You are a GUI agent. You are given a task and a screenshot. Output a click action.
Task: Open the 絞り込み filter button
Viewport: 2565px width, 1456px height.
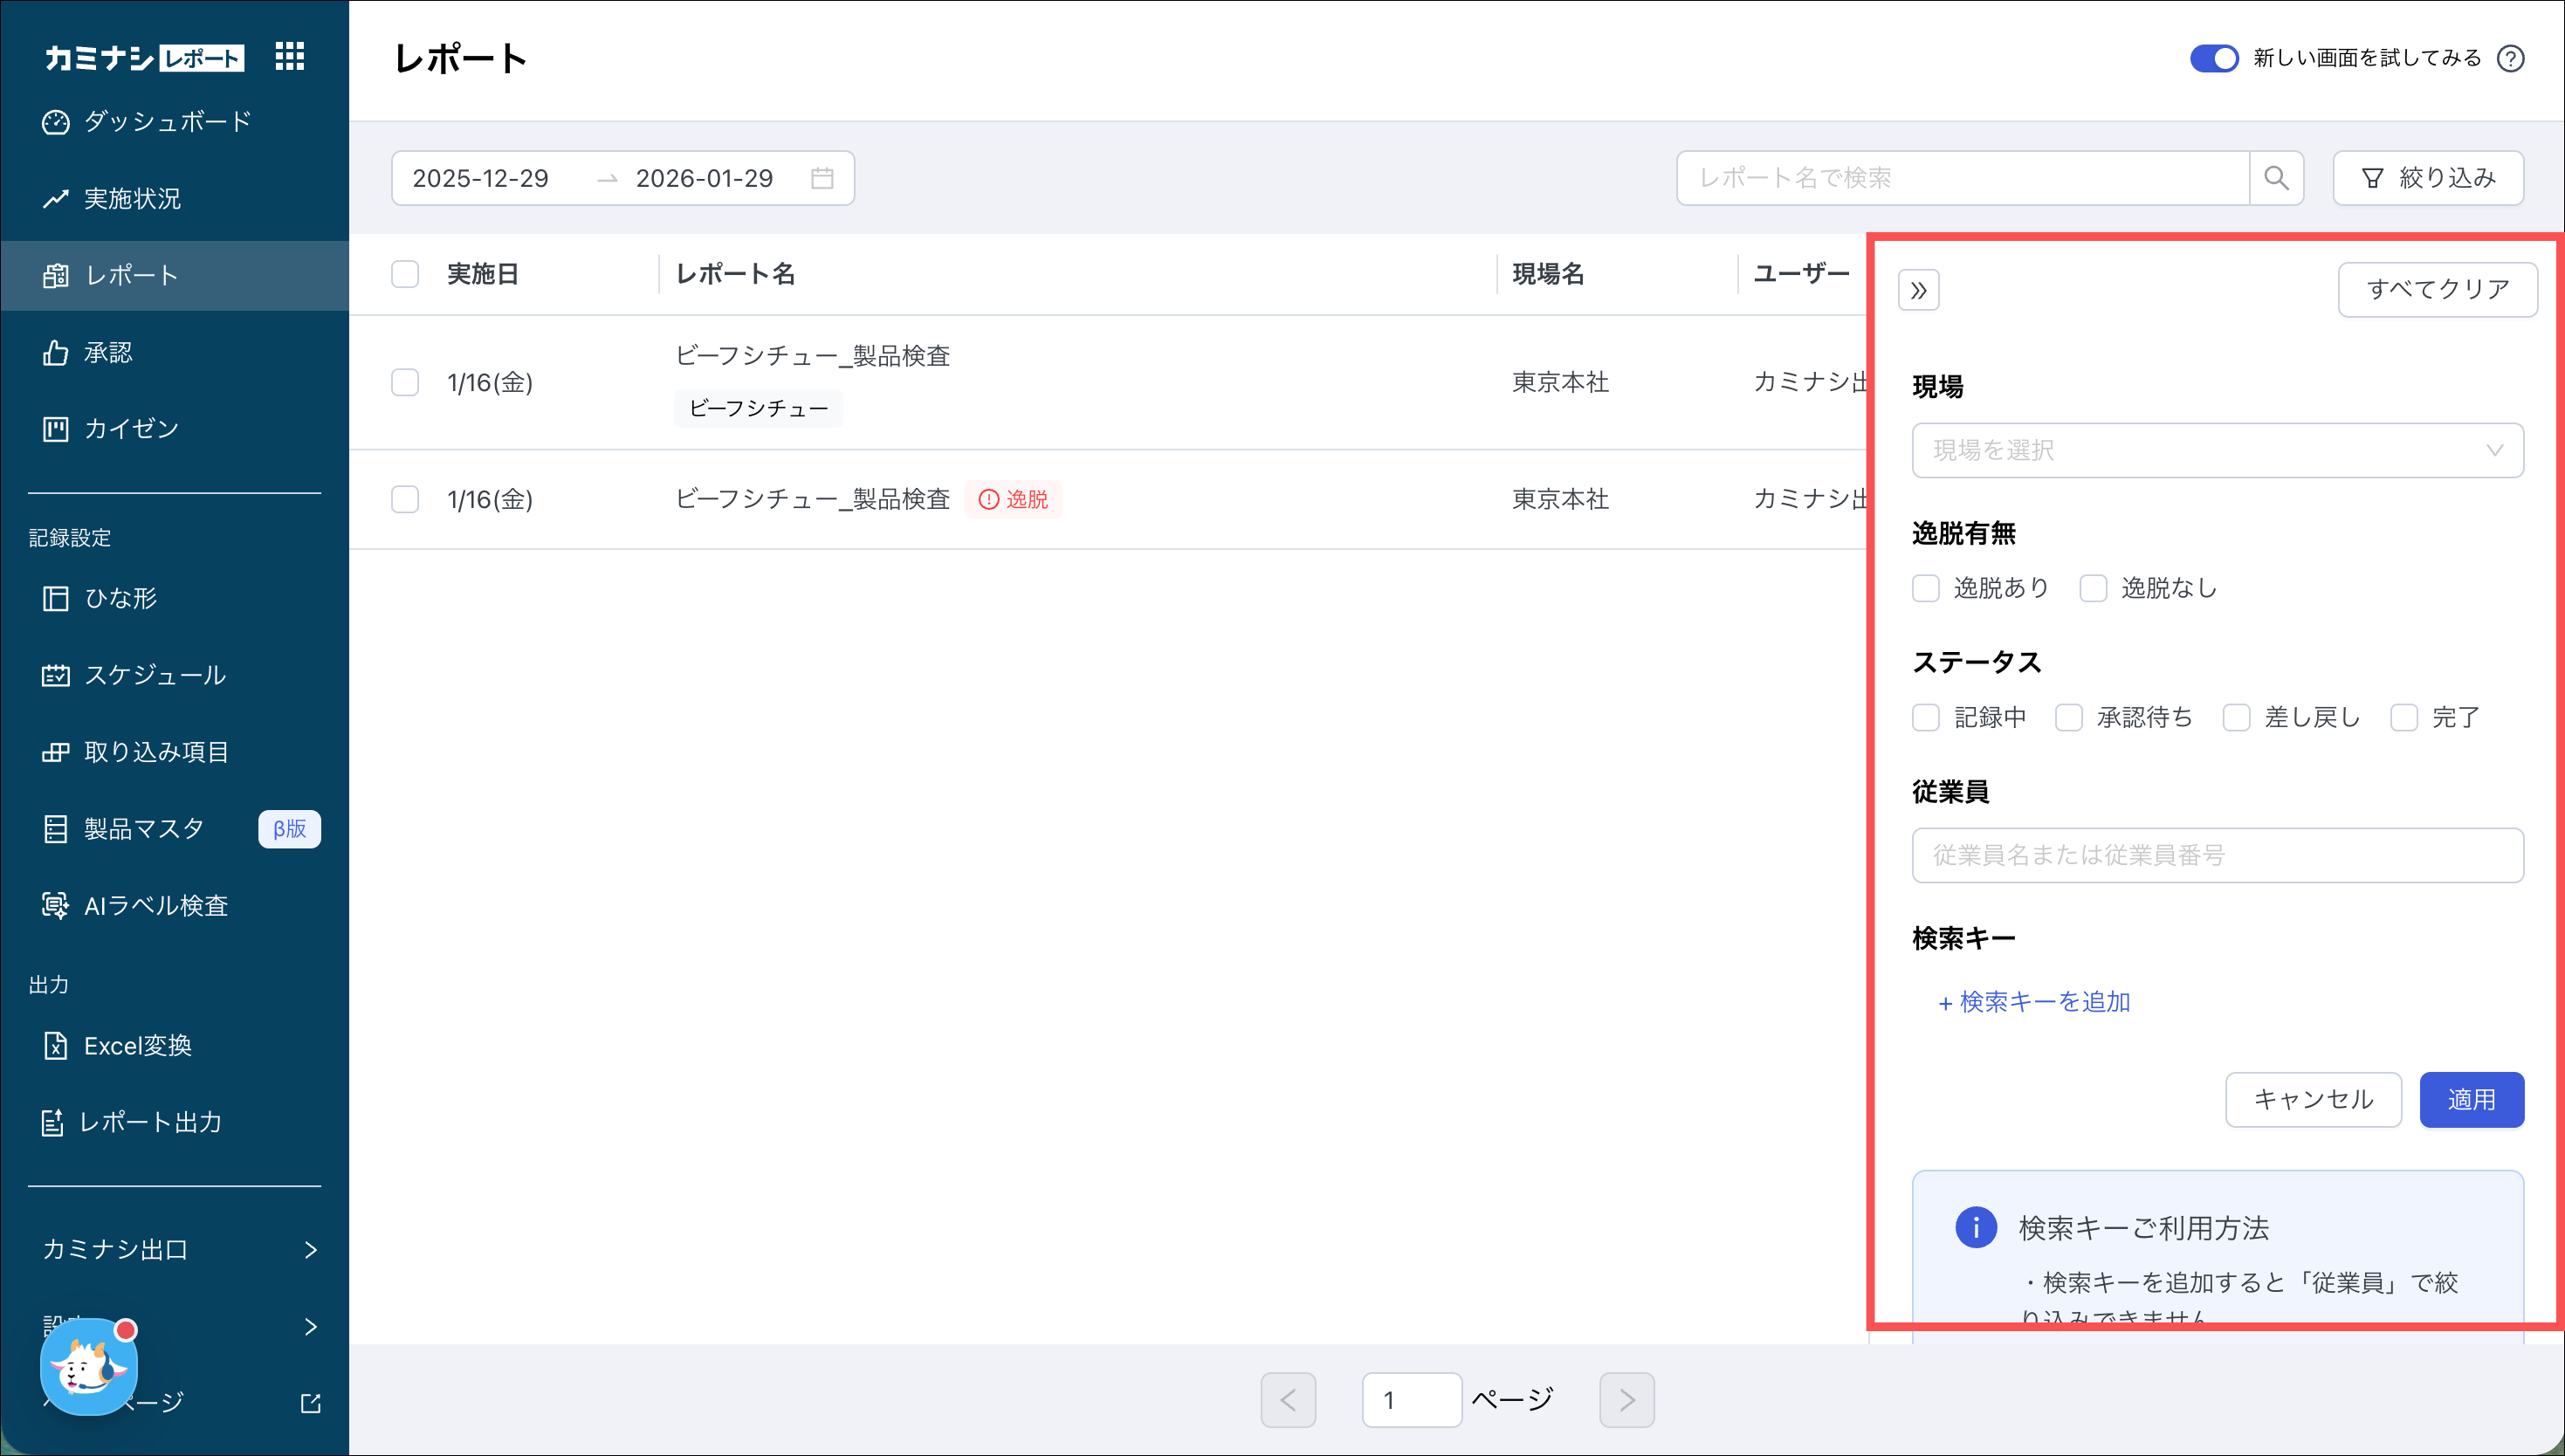[2428, 178]
